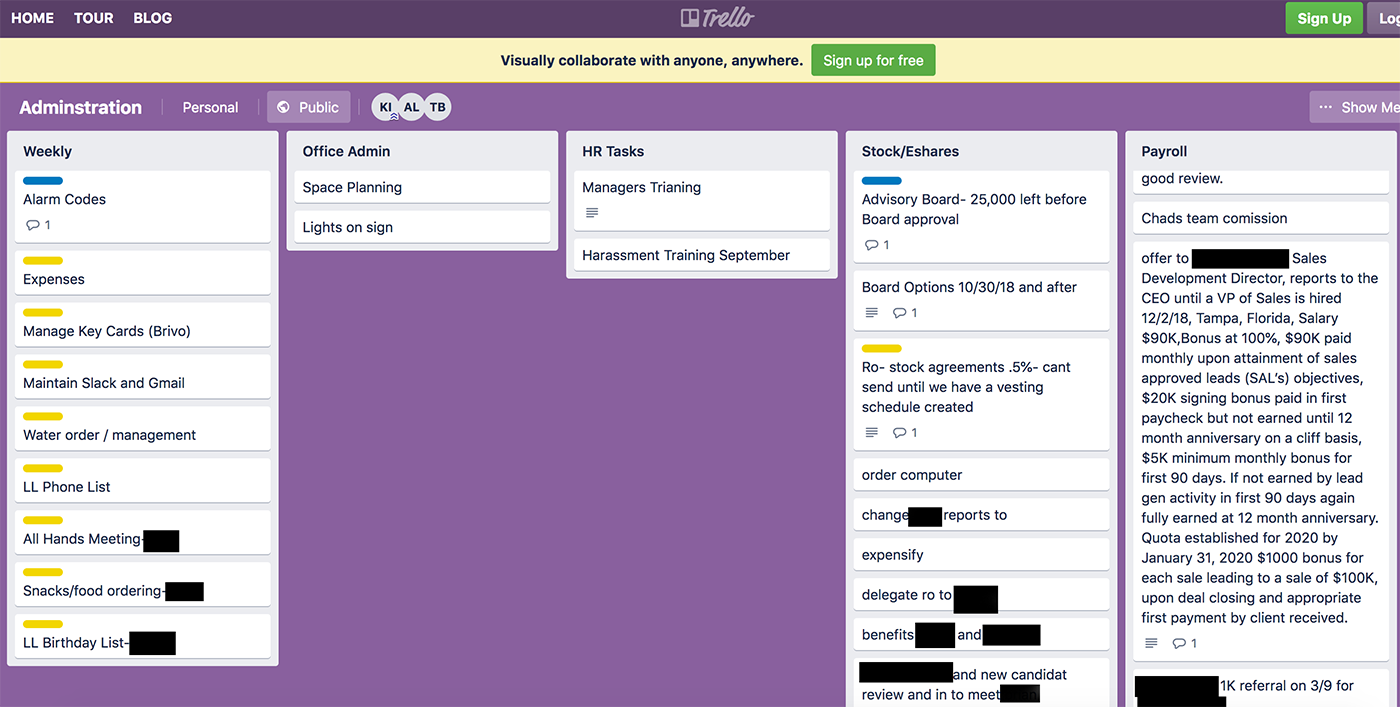Image resolution: width=1400 pixels, height=707 pixels.
Task: Click blue label on Advisory Board card
Action: (x=882, y=181)
